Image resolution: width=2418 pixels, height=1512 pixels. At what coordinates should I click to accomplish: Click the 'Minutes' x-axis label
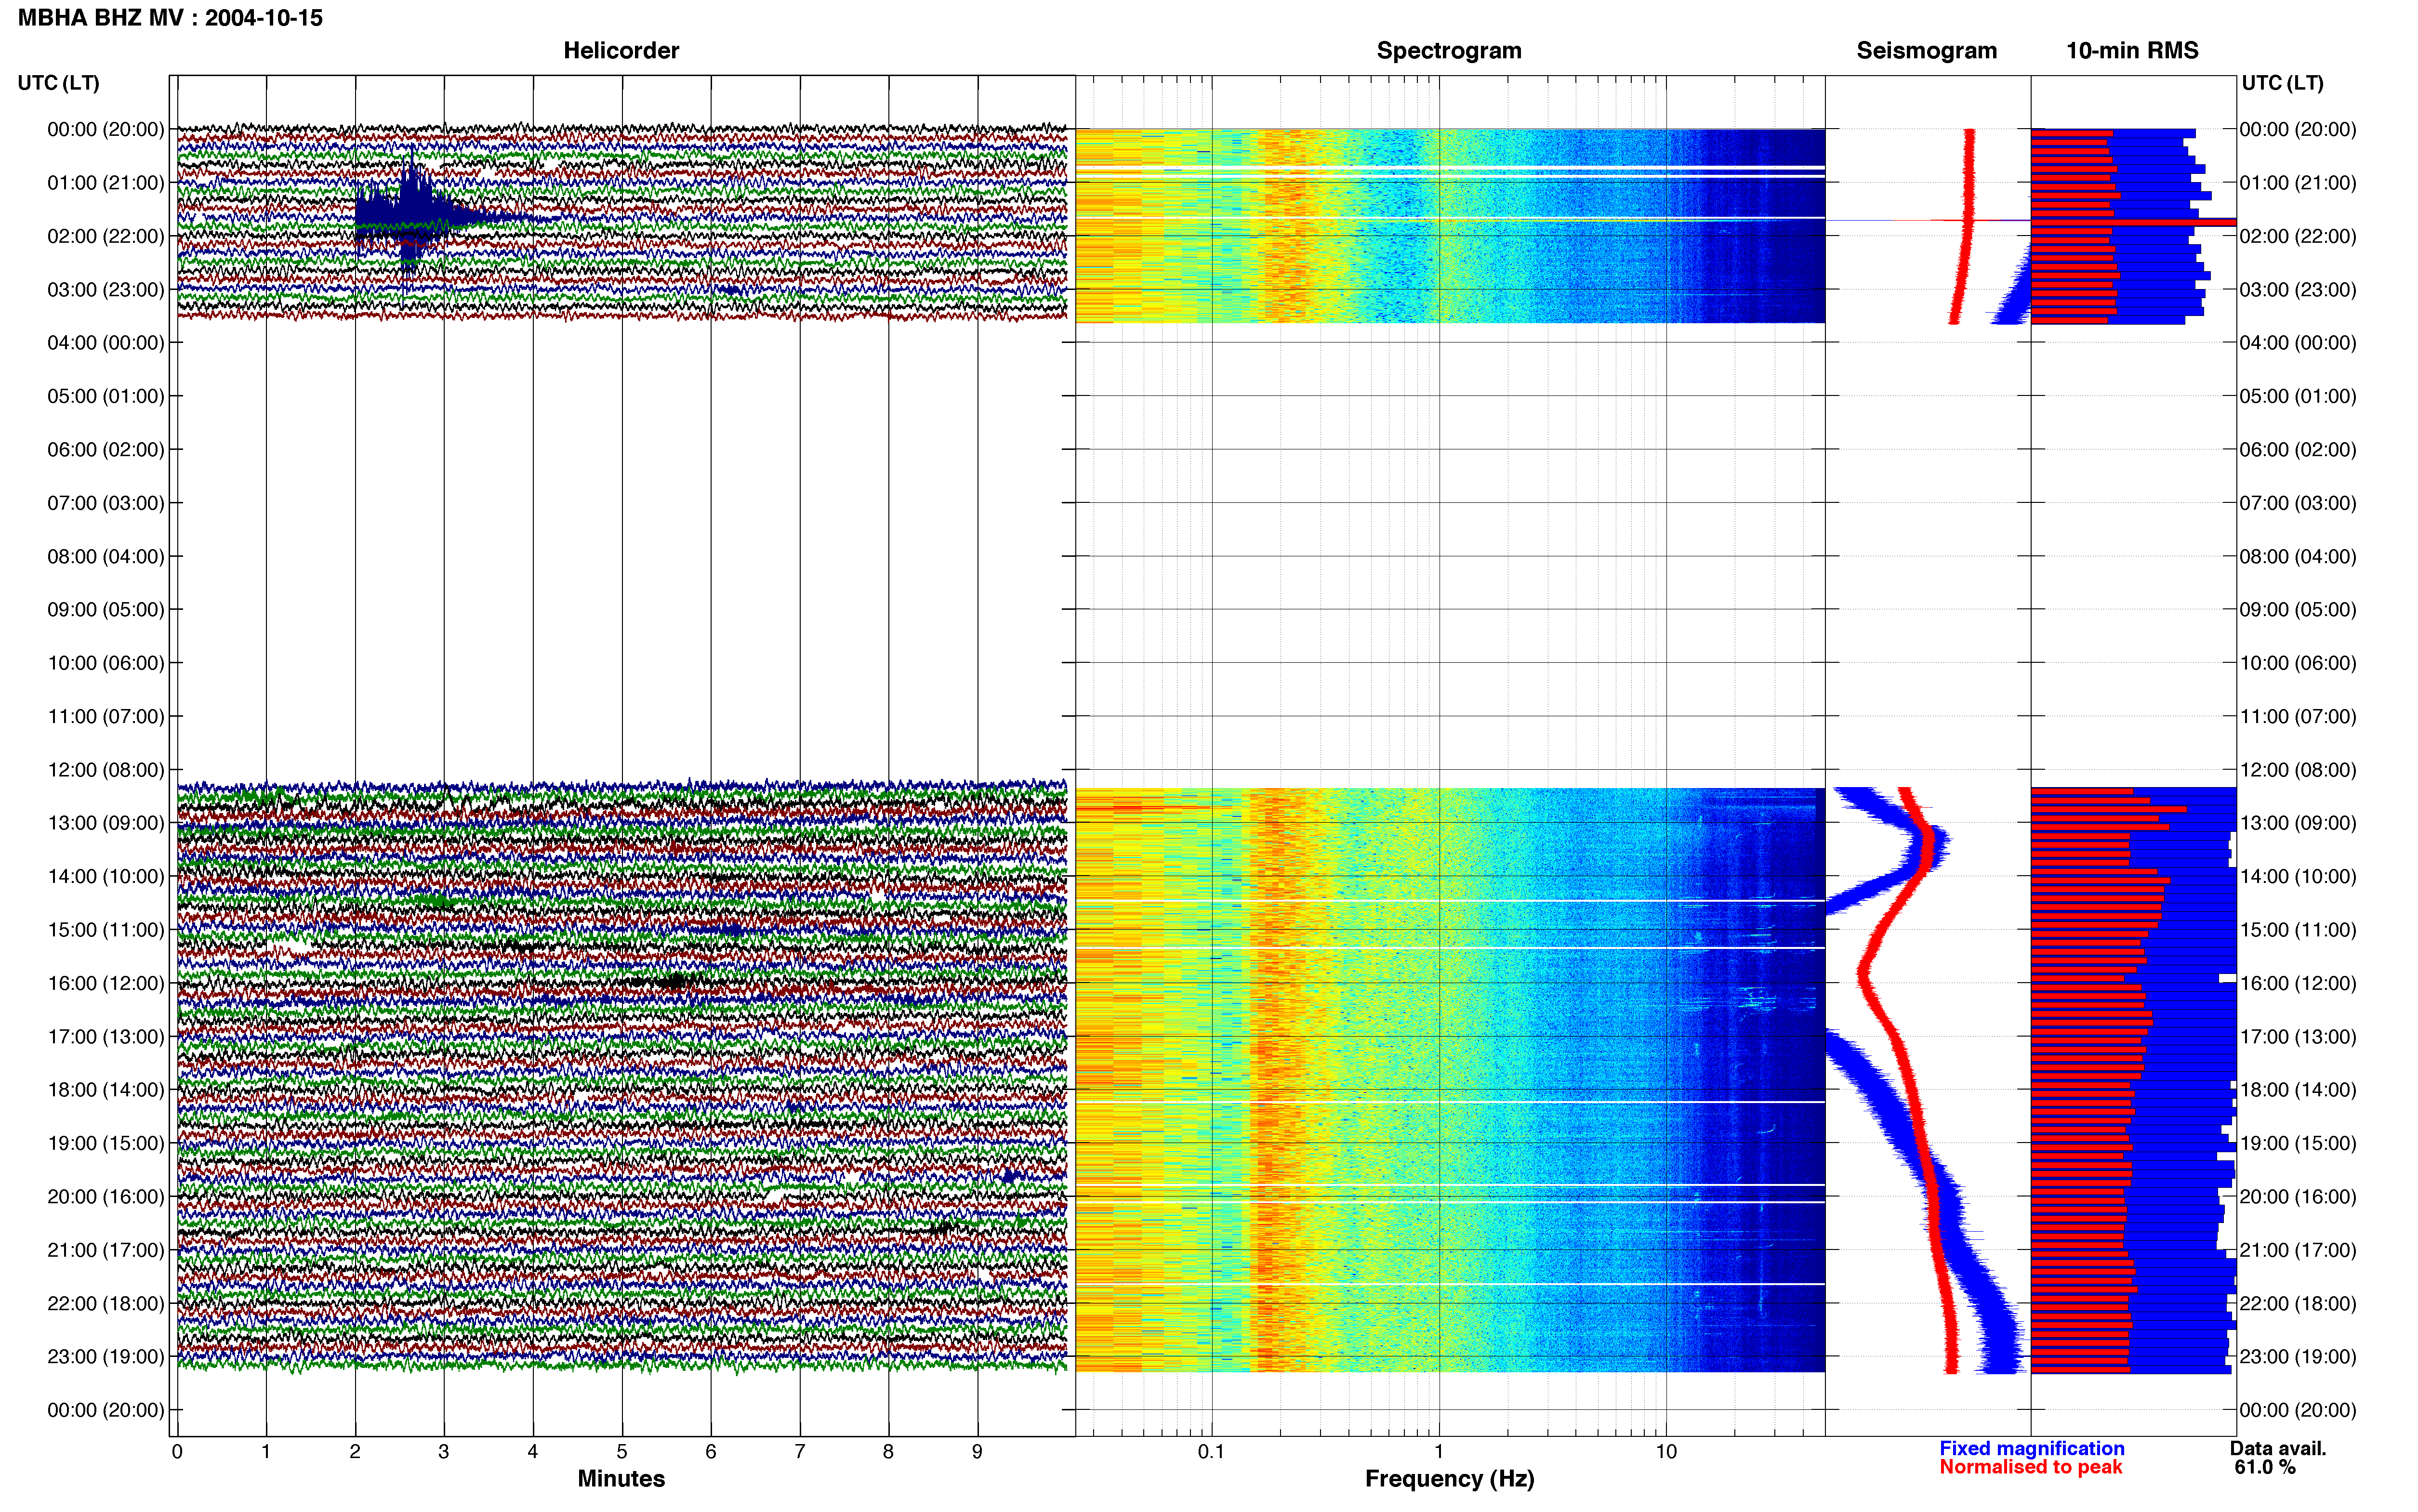[x=621, y=1478]
